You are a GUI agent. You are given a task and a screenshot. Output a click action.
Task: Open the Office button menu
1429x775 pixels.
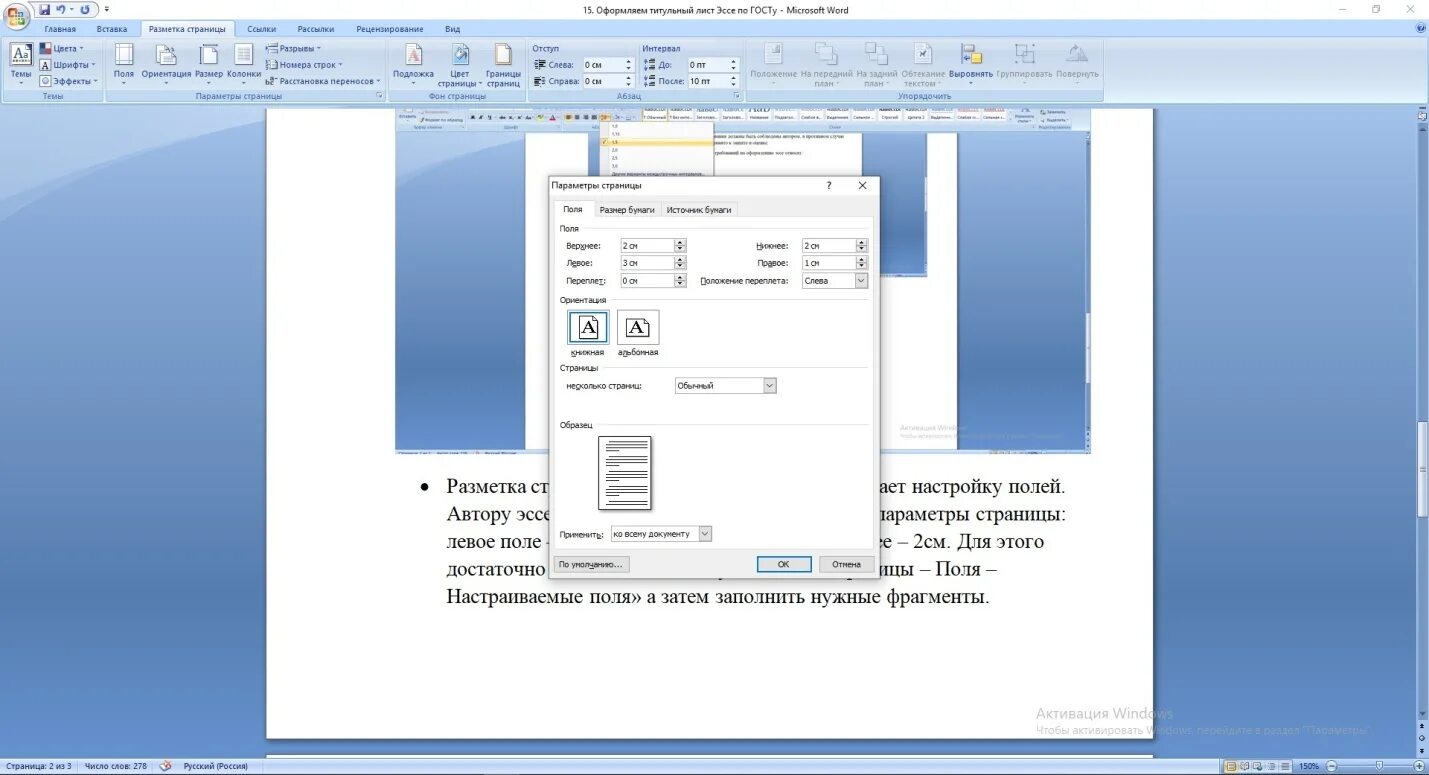click(17, 15)
